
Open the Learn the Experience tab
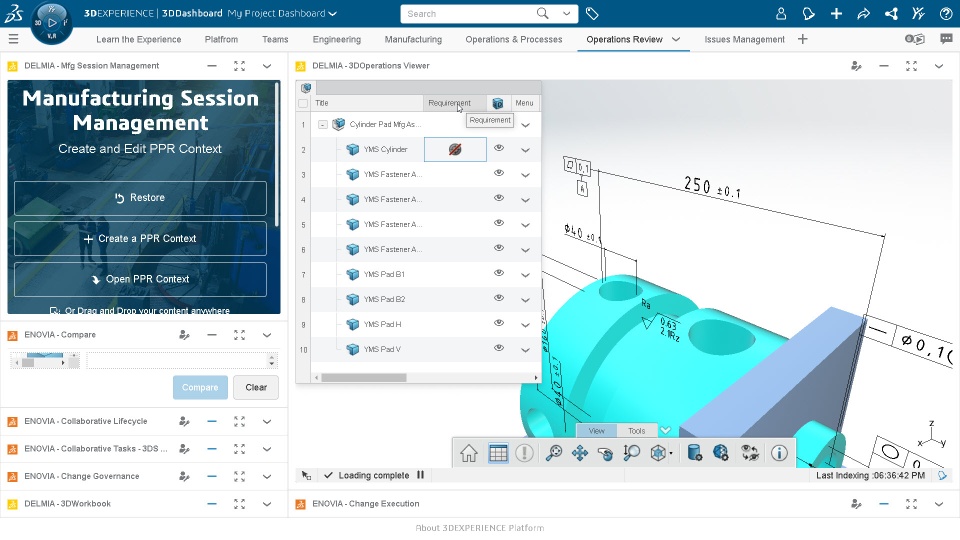tap(138, 39)
